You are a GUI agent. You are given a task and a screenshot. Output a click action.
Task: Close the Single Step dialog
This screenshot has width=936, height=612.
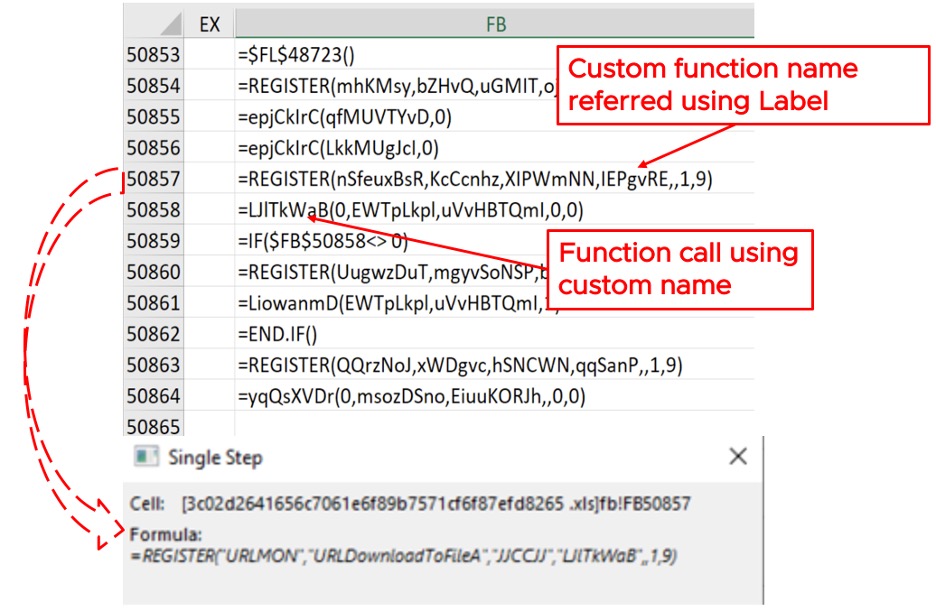[737, 457]
